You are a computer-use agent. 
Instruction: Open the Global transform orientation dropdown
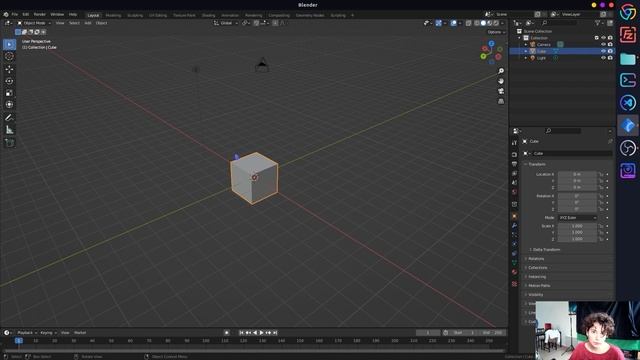(x=226, y=23)
